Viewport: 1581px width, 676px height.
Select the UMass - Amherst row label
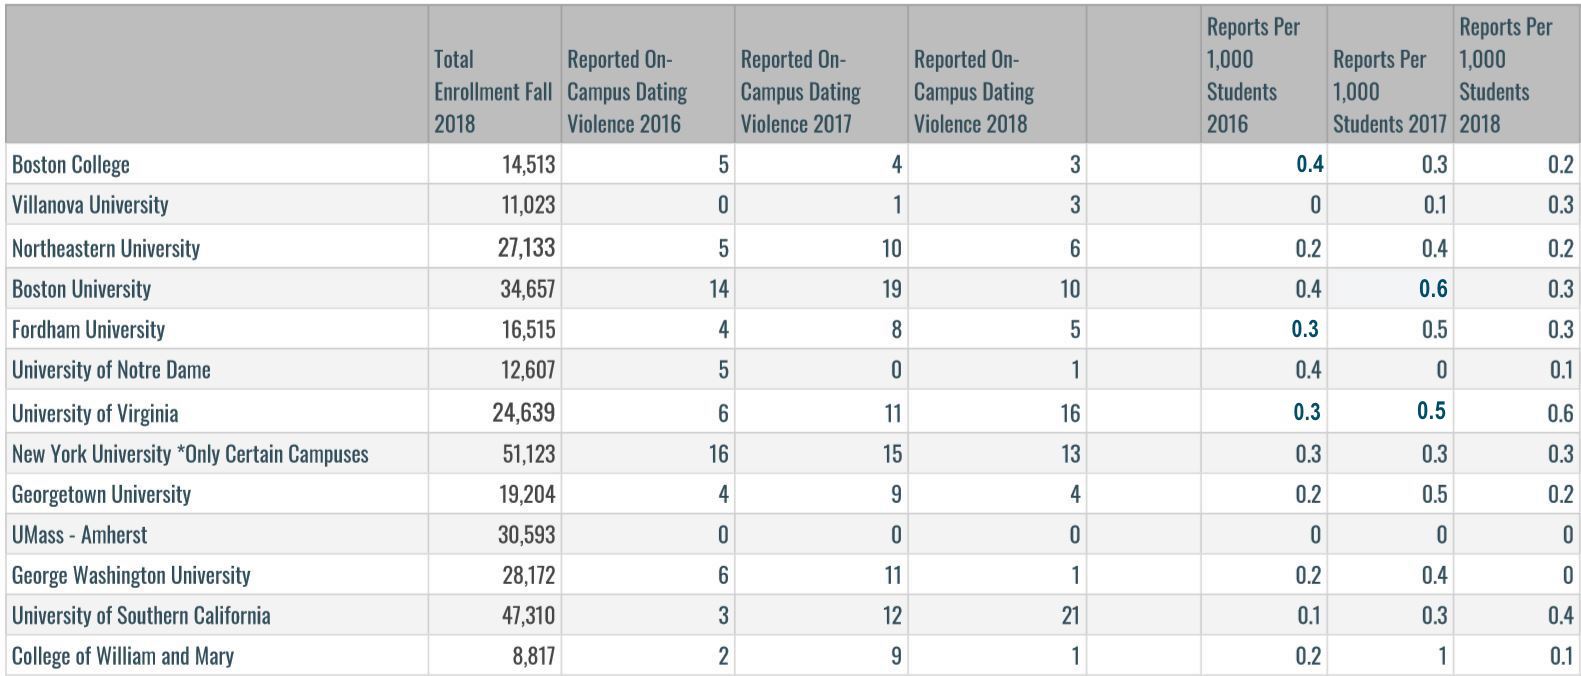coord(79,535)
